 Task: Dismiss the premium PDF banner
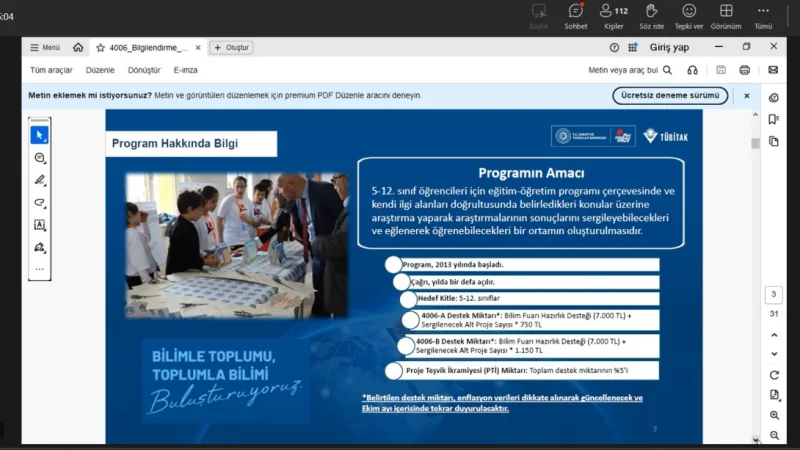coord(746,95)
